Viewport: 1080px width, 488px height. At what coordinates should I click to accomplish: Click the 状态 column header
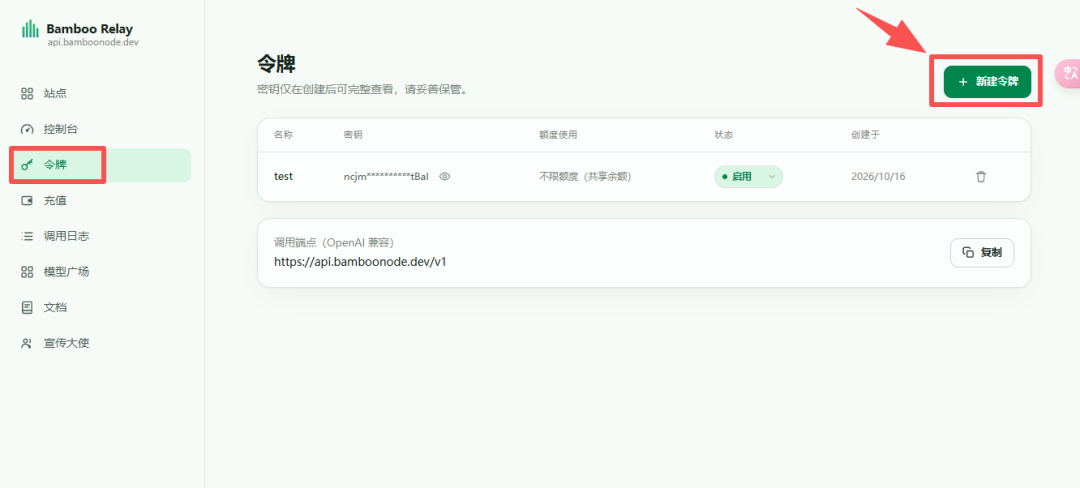pyautogui.click(x=723, y=135)
